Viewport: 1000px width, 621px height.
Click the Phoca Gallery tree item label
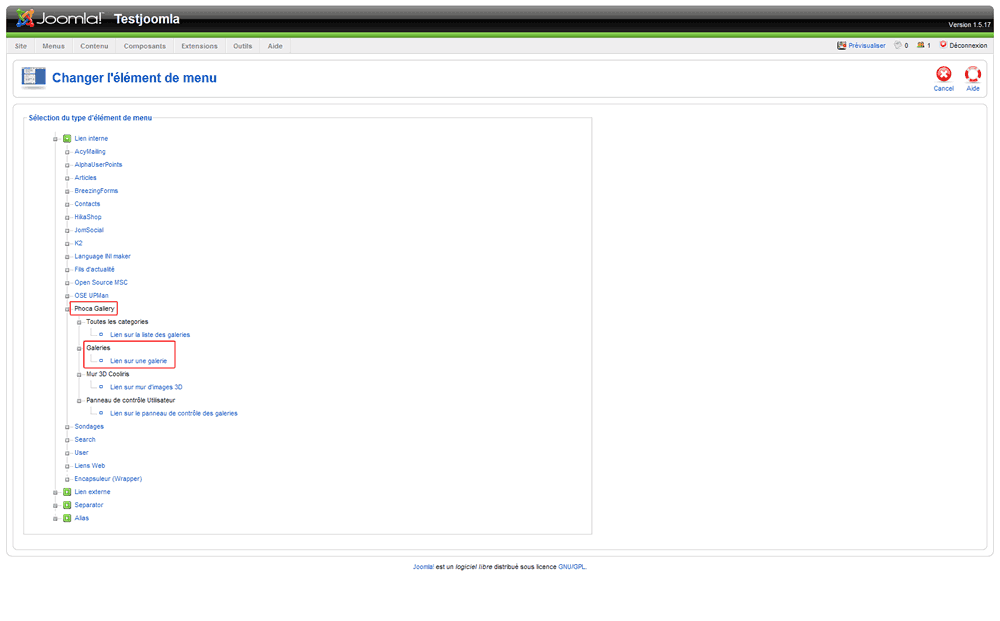point(94,309)
